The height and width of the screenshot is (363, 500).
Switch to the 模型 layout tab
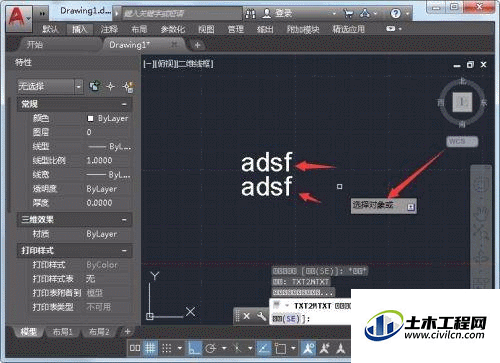pyautogui.click(x=28, y=332)
